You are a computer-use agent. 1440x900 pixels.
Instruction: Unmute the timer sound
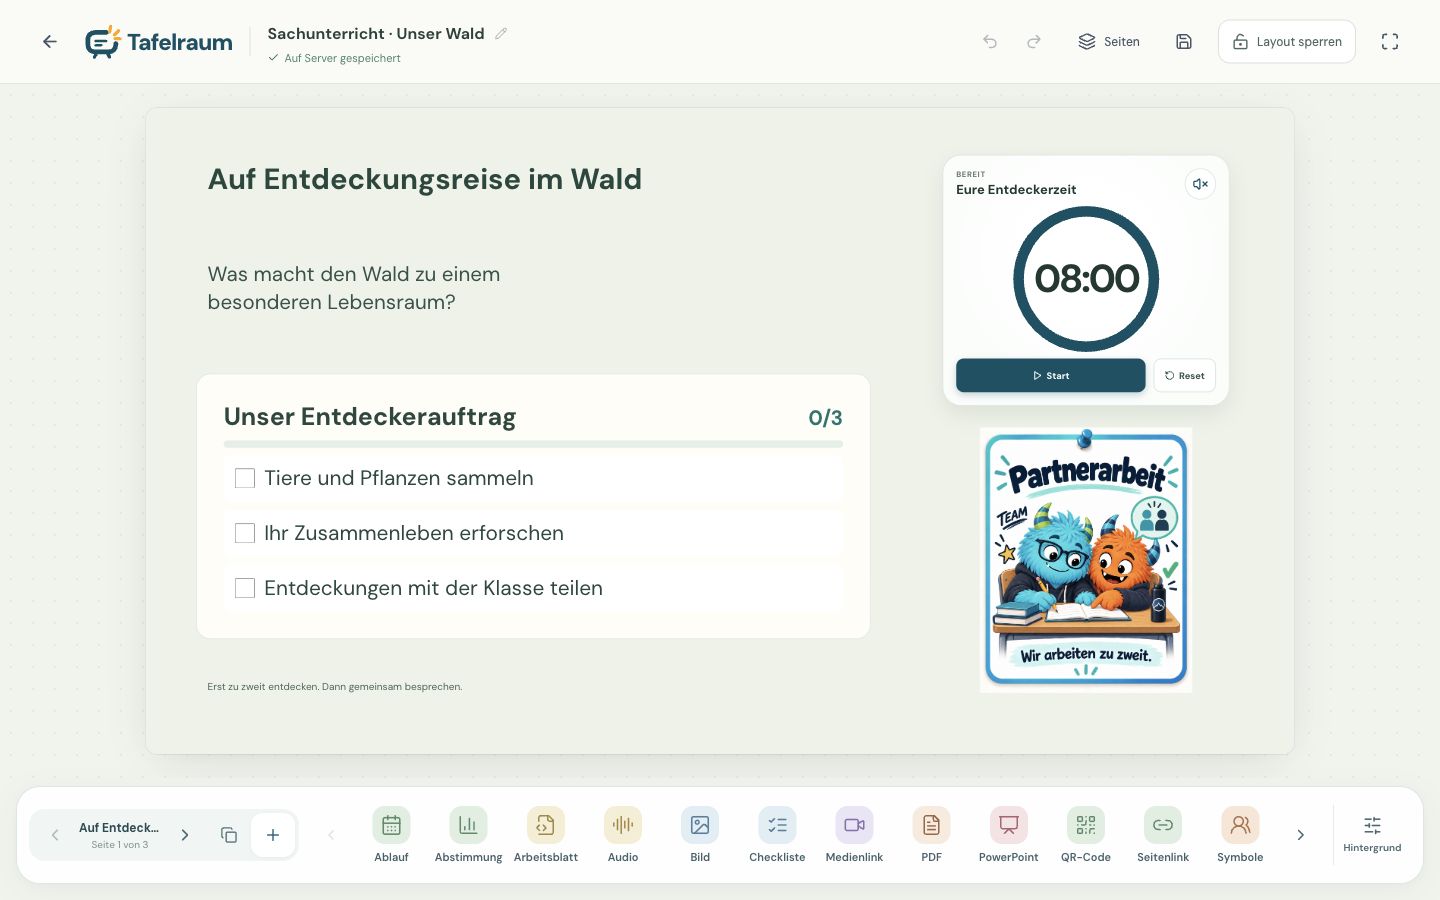1200,184
